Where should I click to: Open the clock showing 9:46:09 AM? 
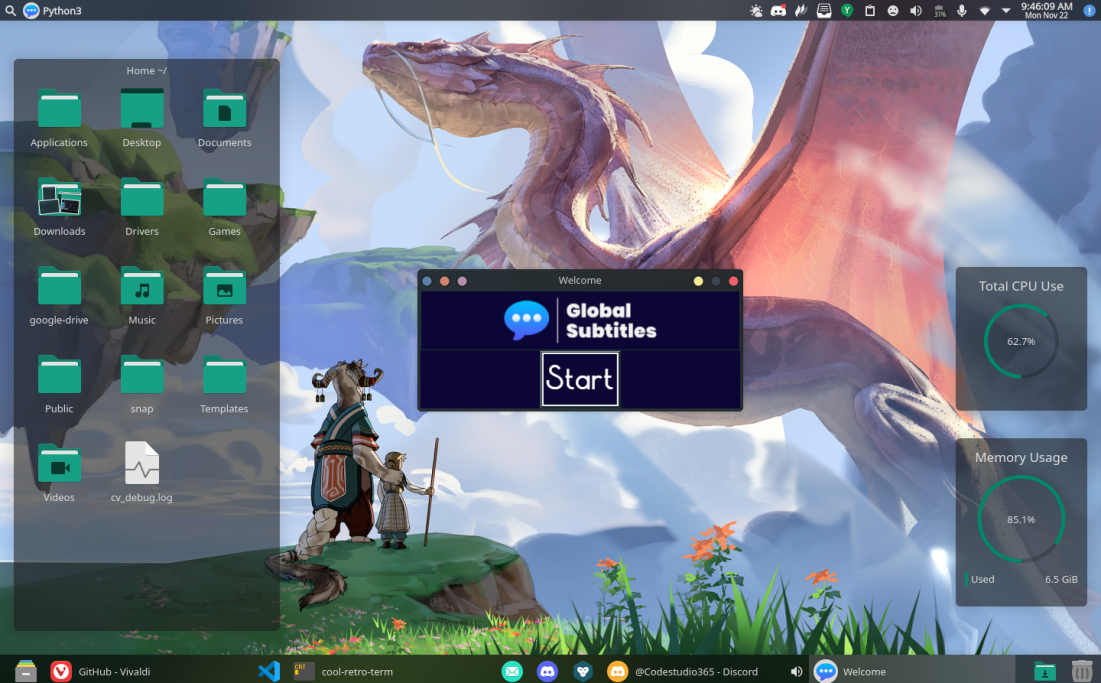[x=1046, y=11]
